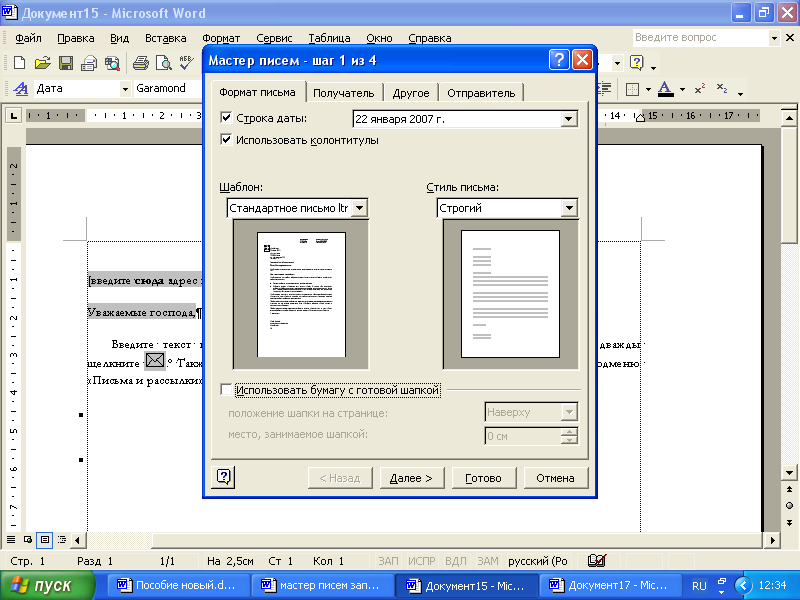
Task: Click the Garamond font name box
Action: pyautogui.click(x=167, y=89)
